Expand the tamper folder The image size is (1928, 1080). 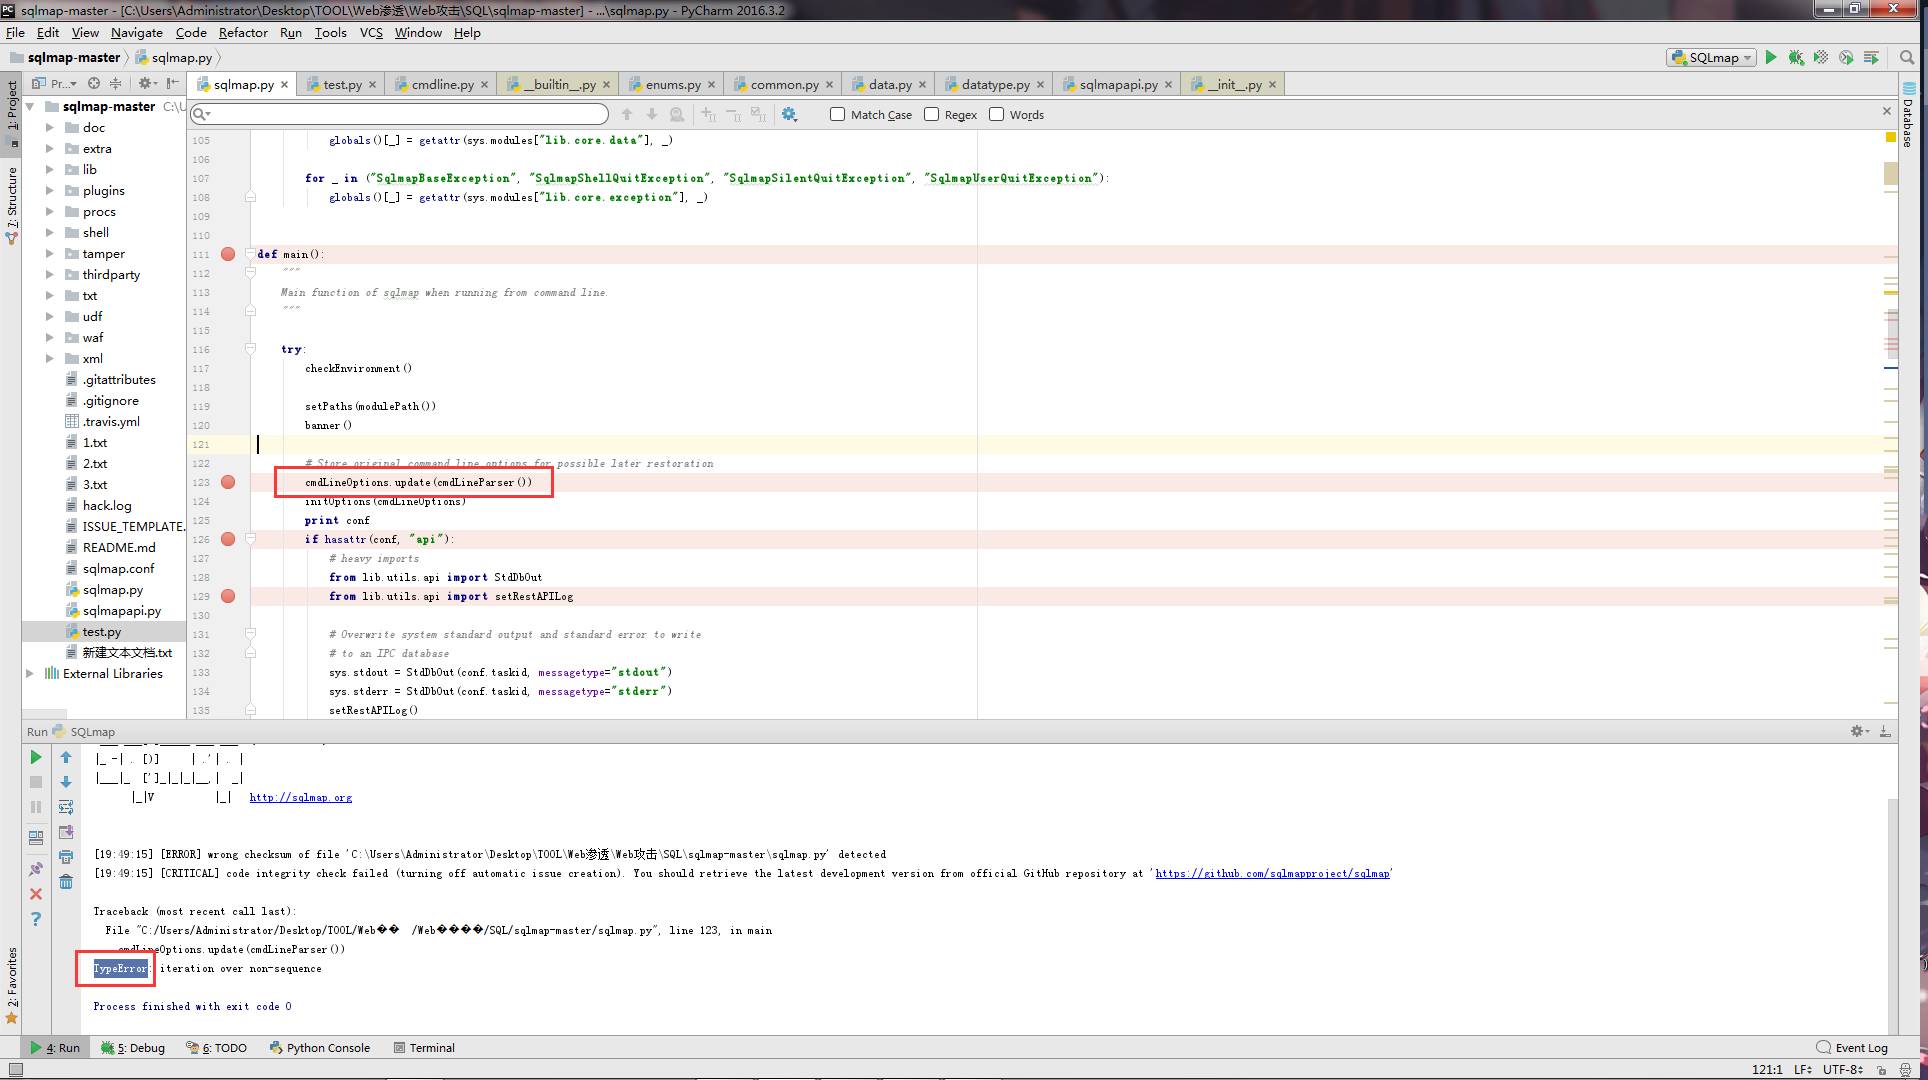point(50,253)
